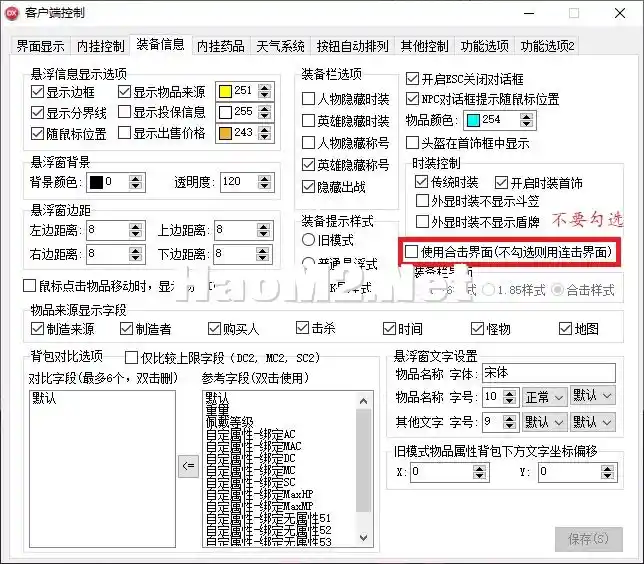644x564 pixels.
Task: Open the 内挂药品 tab
Action: point(221,46)
